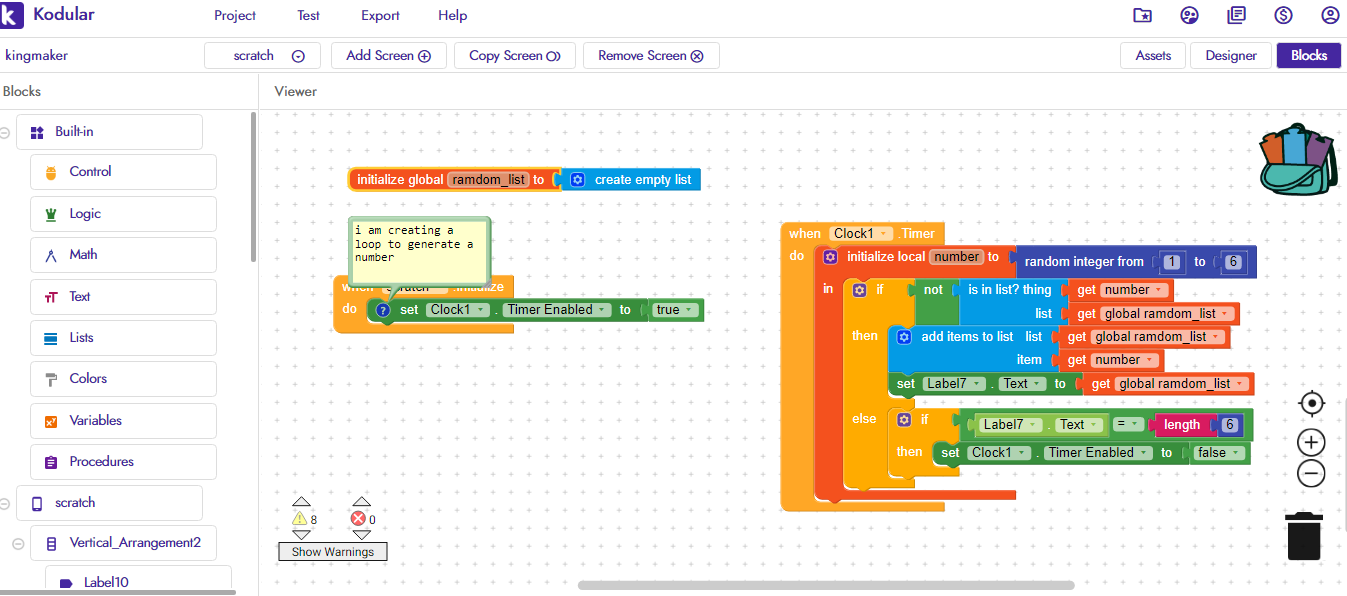Open the false value dropdown in else branch
The width and height of the screenshot is (1347, 596).
[1238, 453]
